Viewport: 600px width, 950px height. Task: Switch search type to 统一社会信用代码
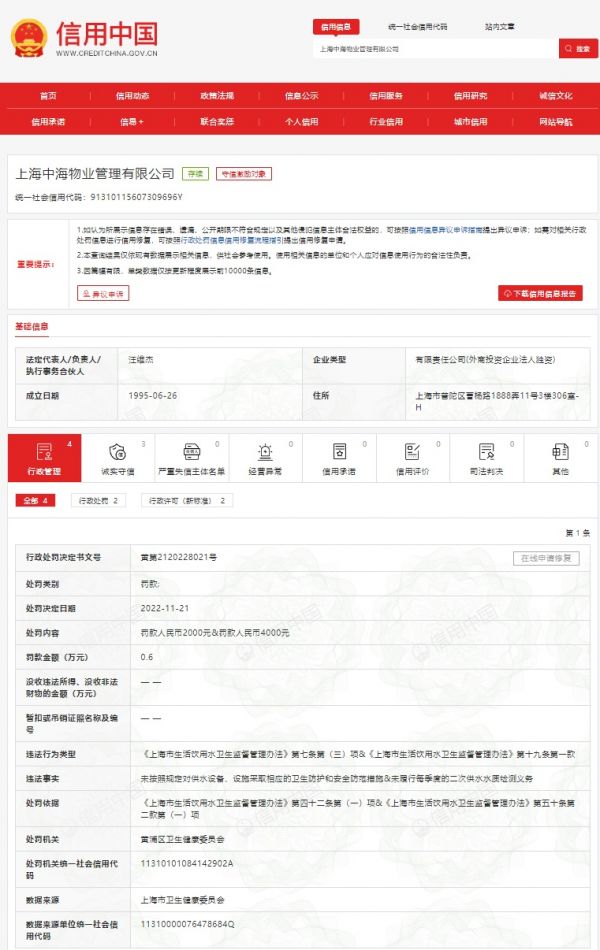417,27
